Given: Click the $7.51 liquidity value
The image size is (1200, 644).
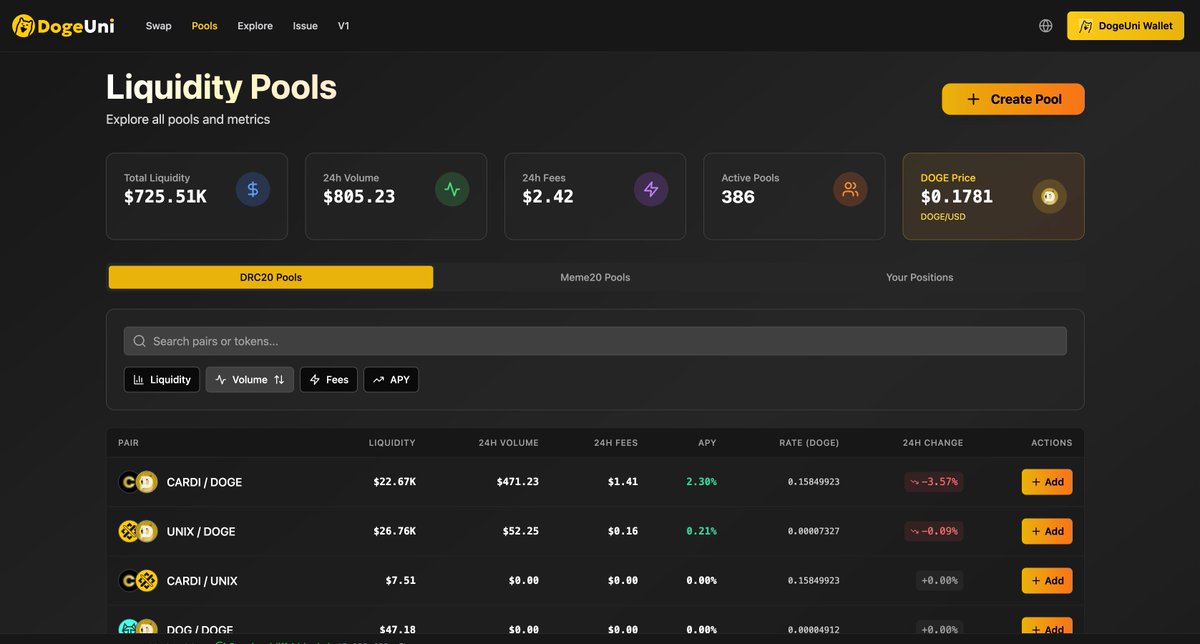Looking at the screenshot, I should pyautogui.click(x=401, y=580).
